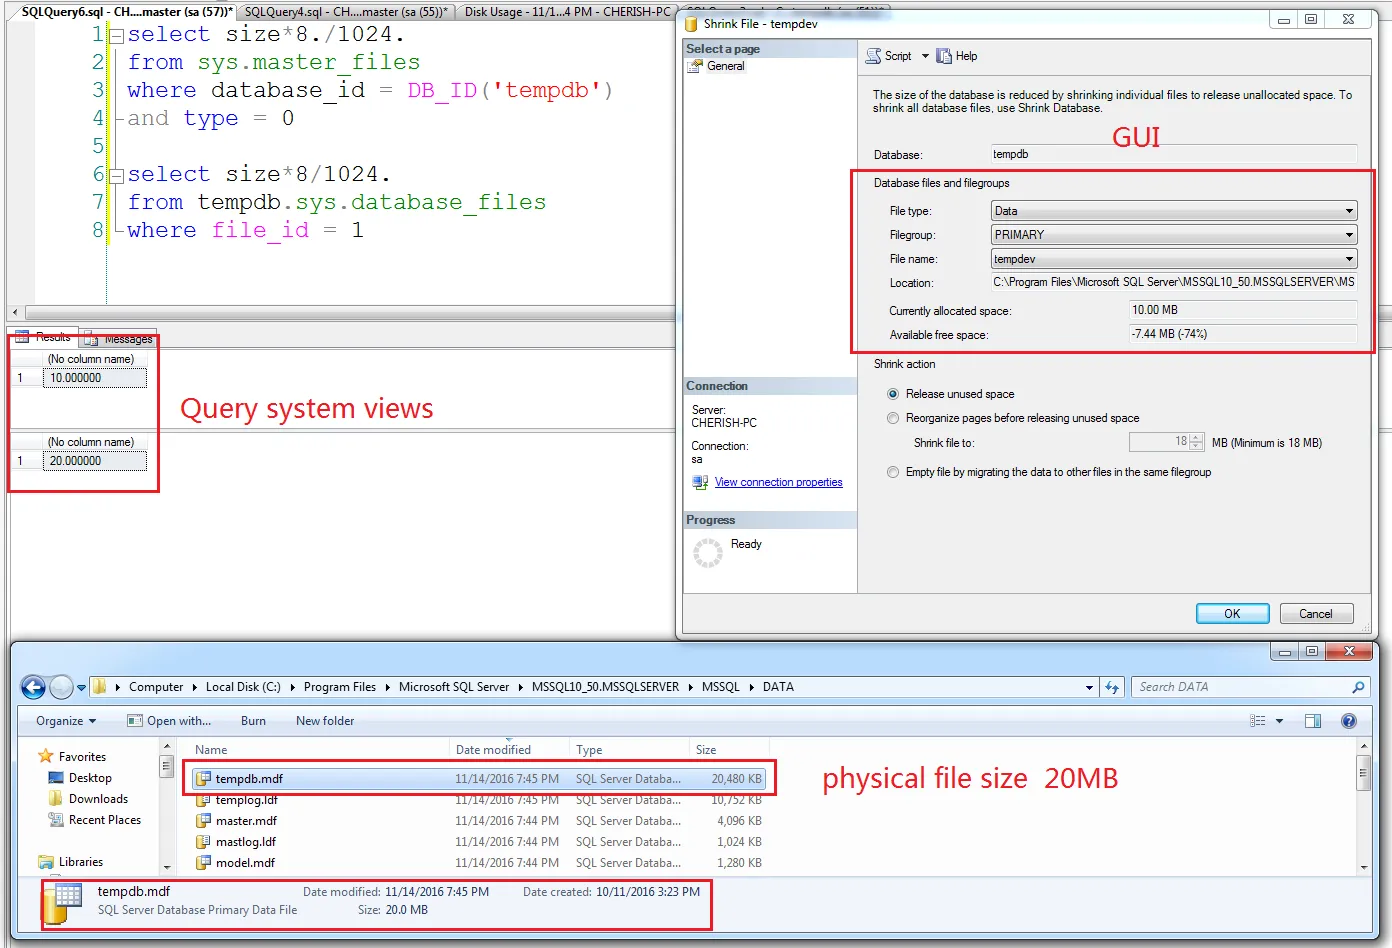Select the tempdb.mdf file icon

203,779
